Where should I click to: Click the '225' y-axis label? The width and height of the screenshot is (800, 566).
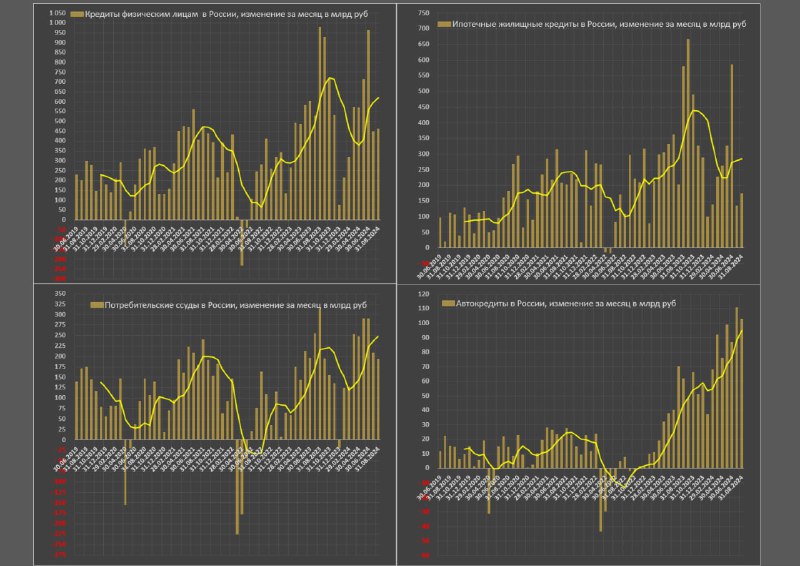(x=60, y=346)
